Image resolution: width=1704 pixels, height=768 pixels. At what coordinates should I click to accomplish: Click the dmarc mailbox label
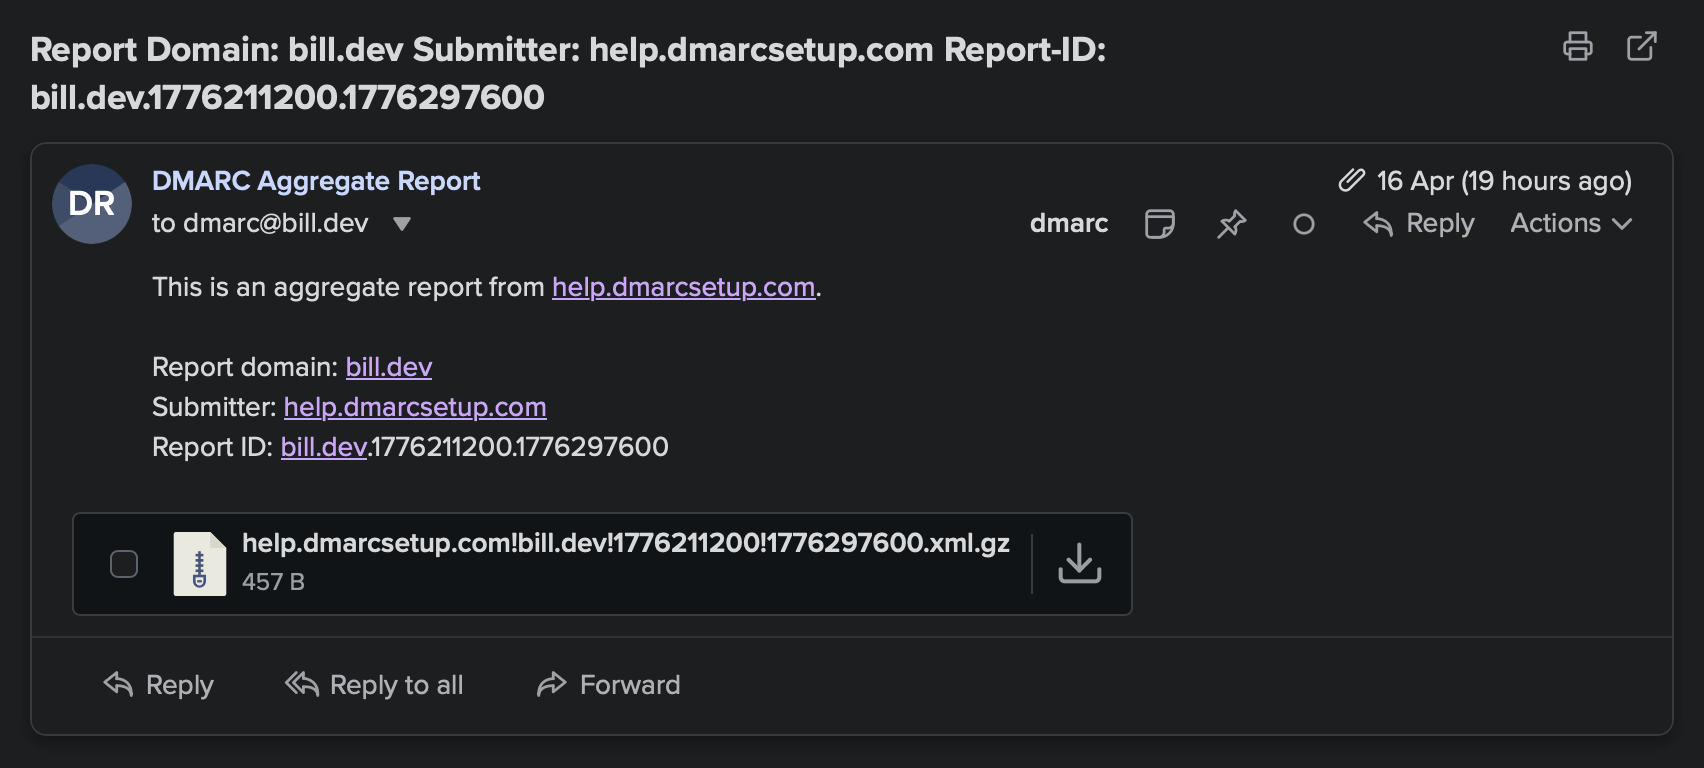tap(1068, 224)
